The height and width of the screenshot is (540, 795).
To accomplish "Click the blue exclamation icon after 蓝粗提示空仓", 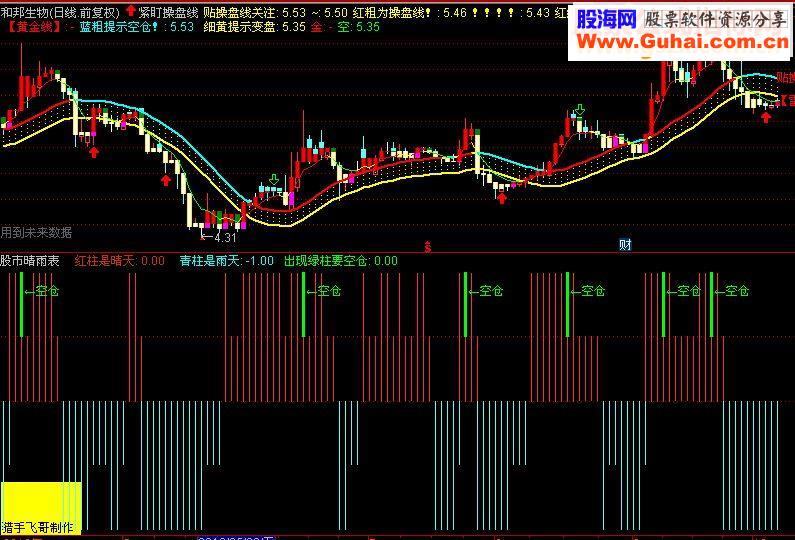I will click(x=155, y=27).
